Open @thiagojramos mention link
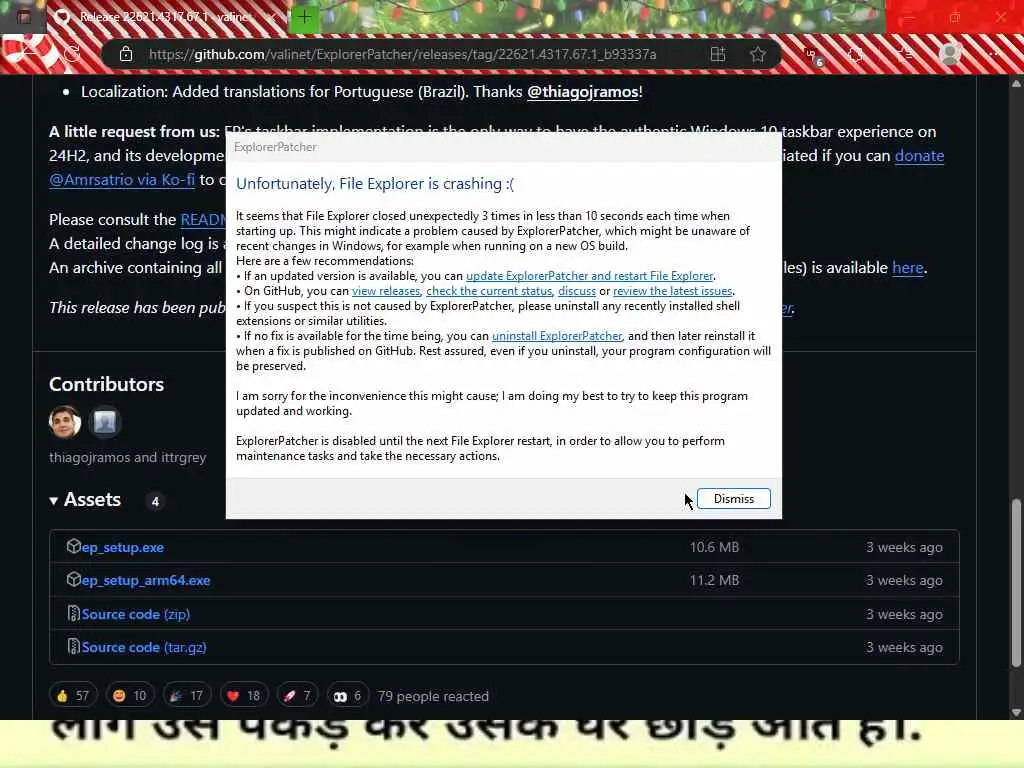The height and width of the screenshot is (768, 1024). (x=583, y=92)
